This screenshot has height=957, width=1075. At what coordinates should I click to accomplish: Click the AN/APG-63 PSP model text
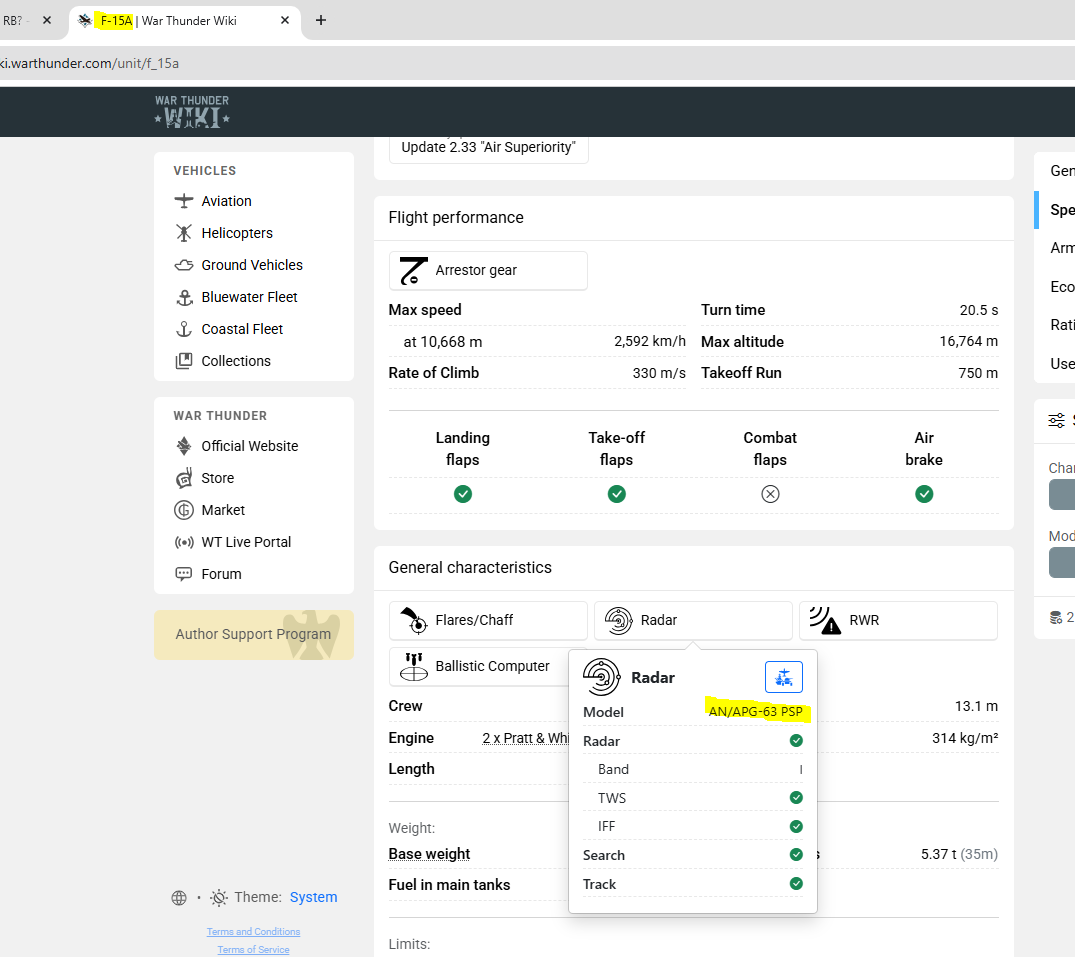[756, 712]
